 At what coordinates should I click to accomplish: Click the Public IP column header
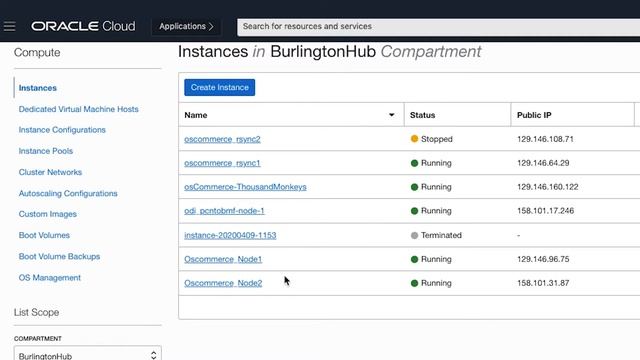point(534,115)
